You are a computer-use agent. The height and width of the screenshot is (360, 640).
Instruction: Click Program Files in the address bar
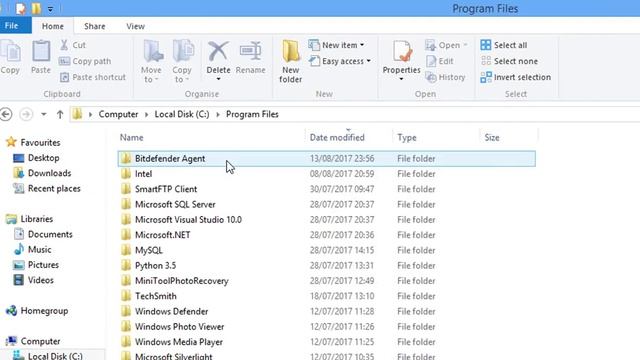pyautogui.click(x=252, y=114)
